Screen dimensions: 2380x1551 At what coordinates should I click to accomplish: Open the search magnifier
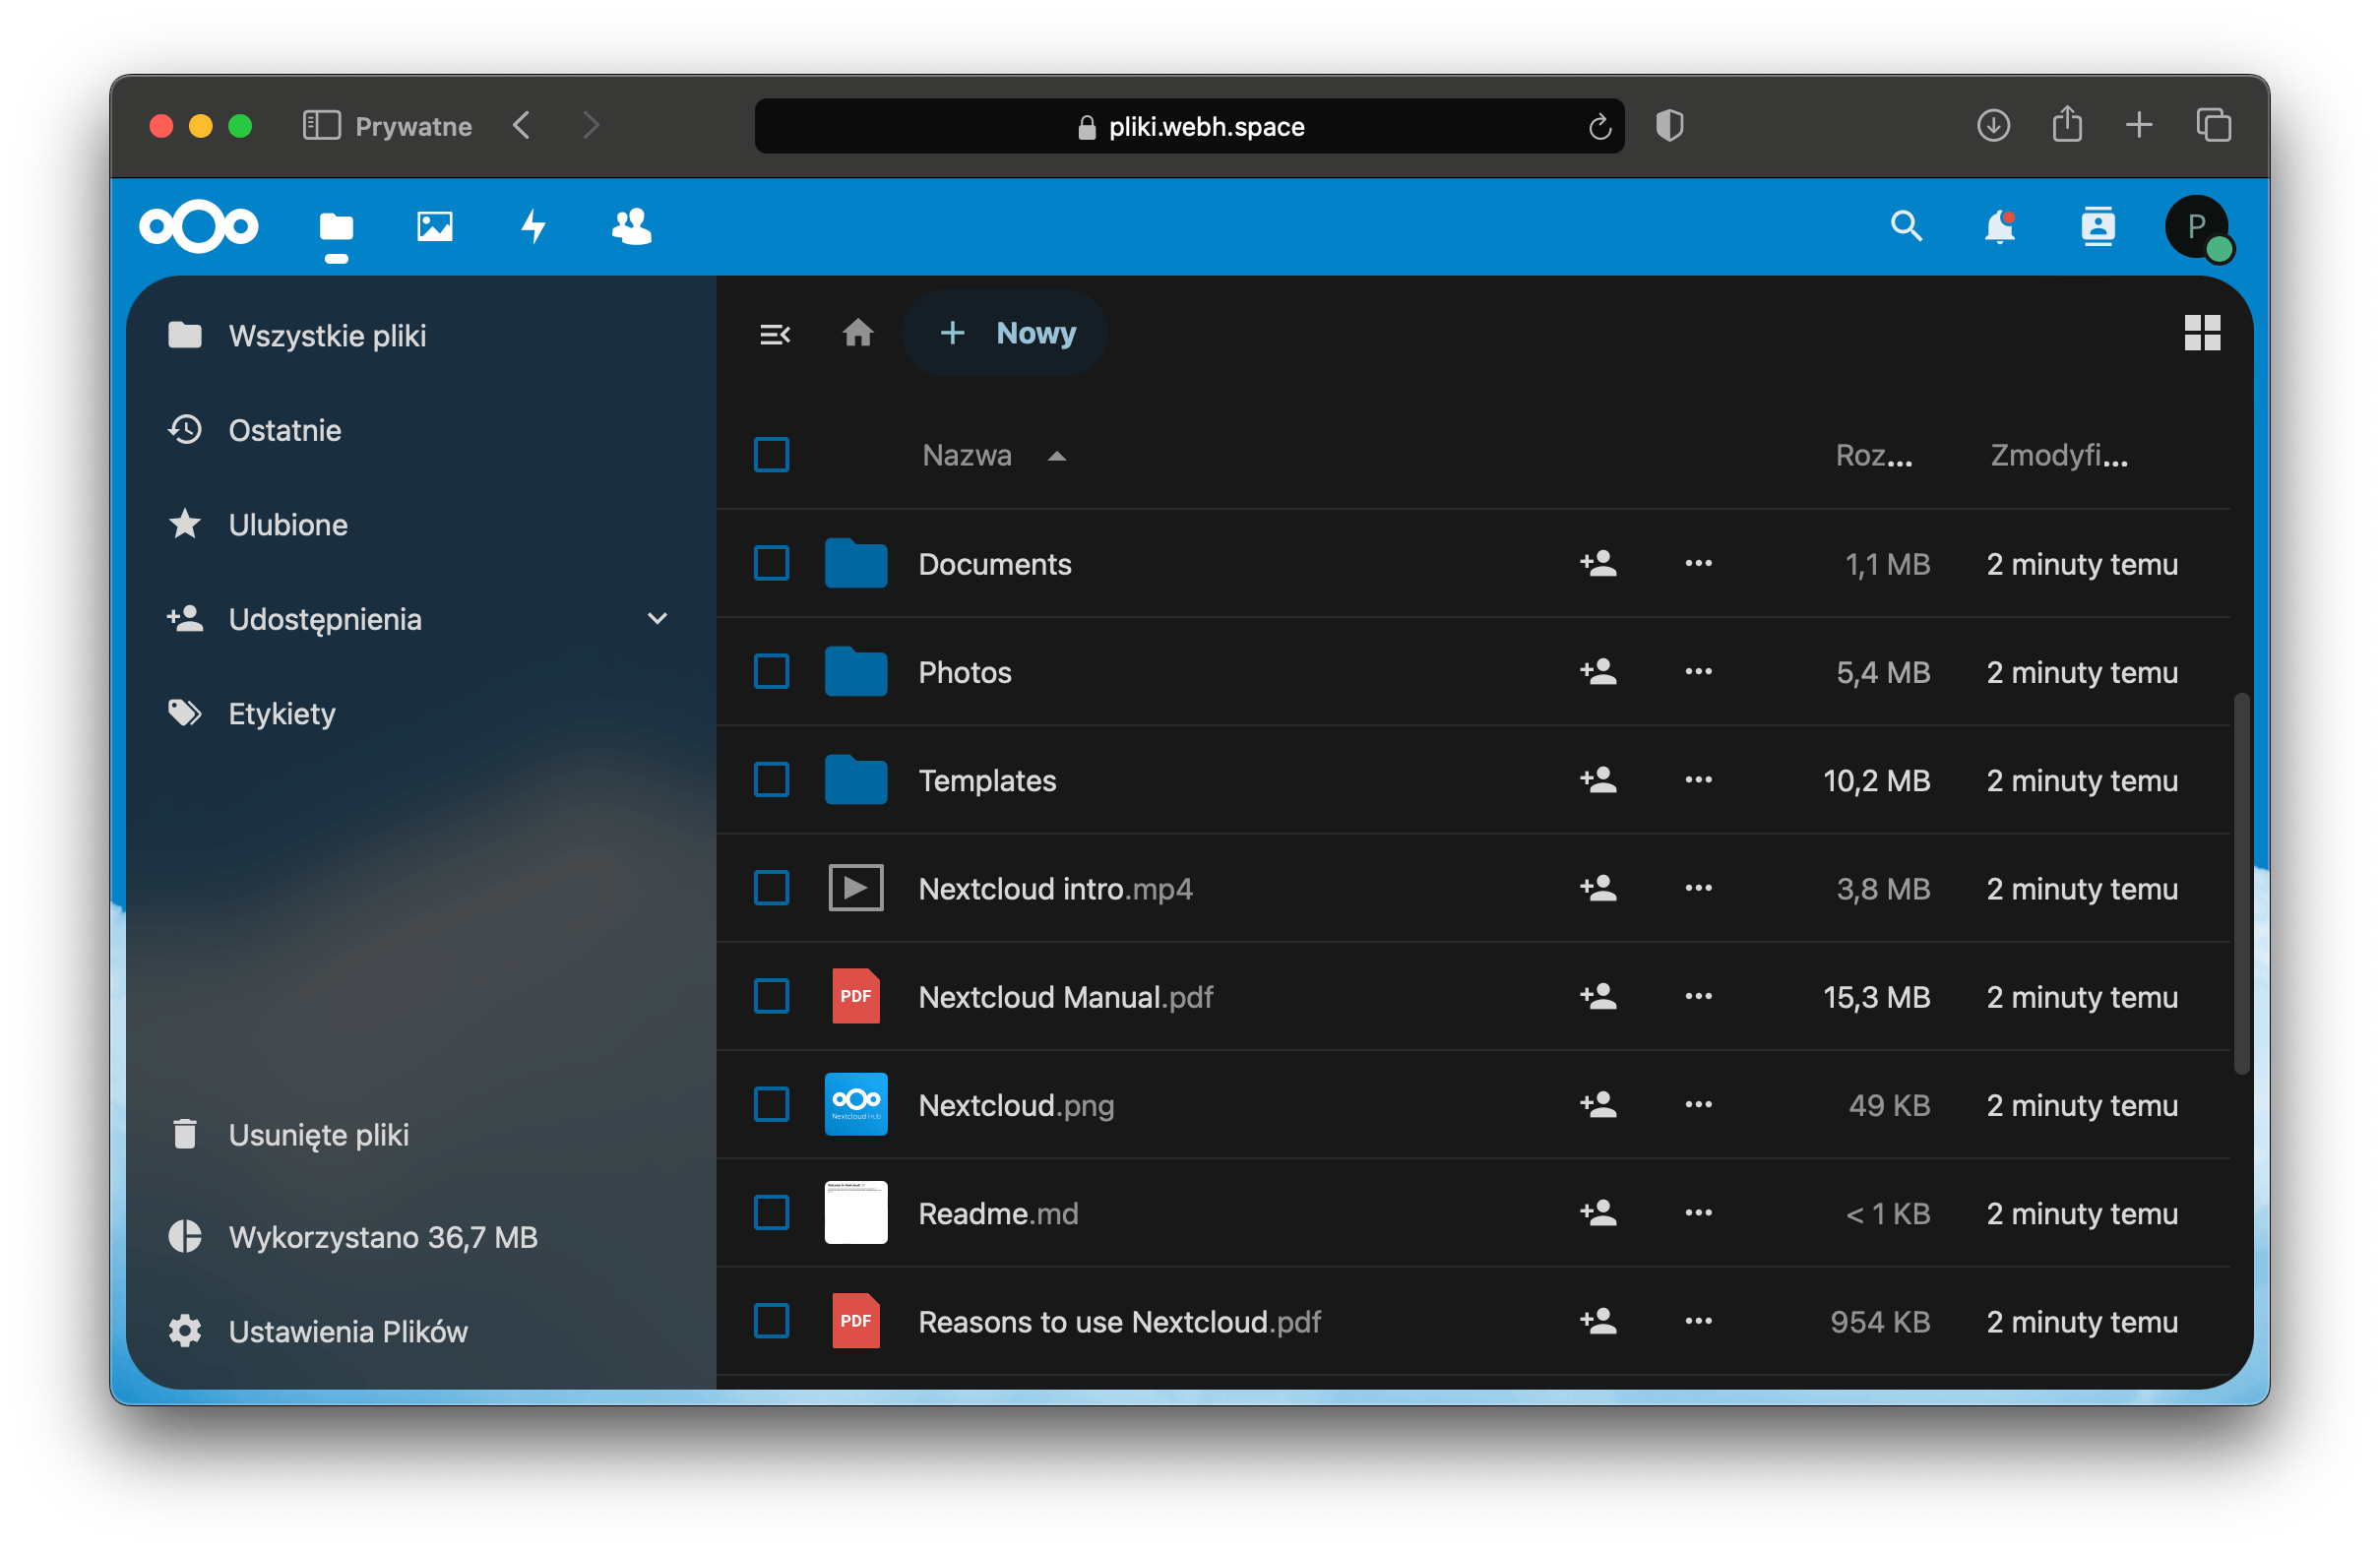(1906, 227)
